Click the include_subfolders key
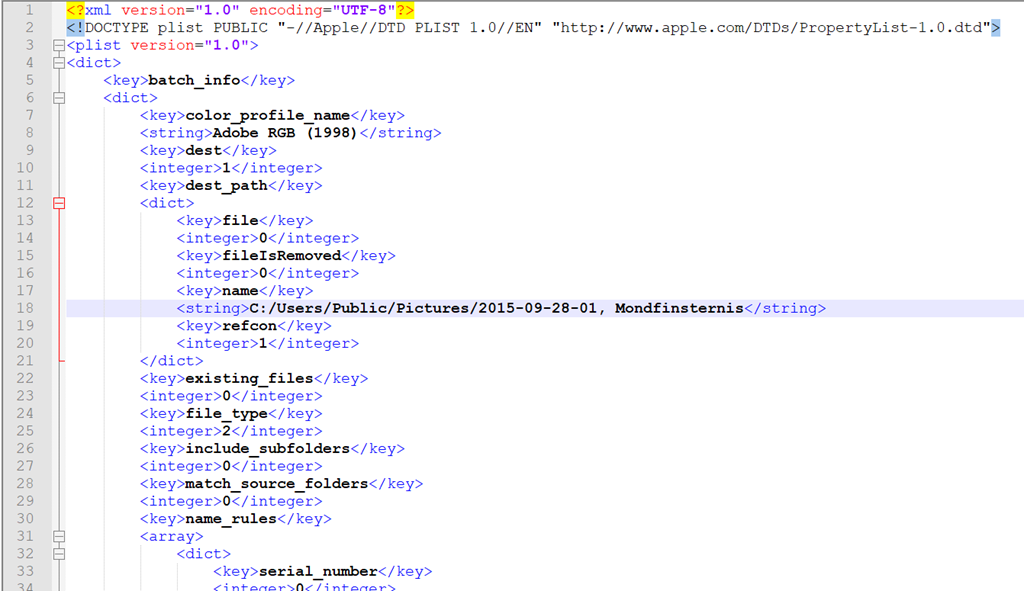This screenshot has height=591, width=1024. click(x=267, y=449)
